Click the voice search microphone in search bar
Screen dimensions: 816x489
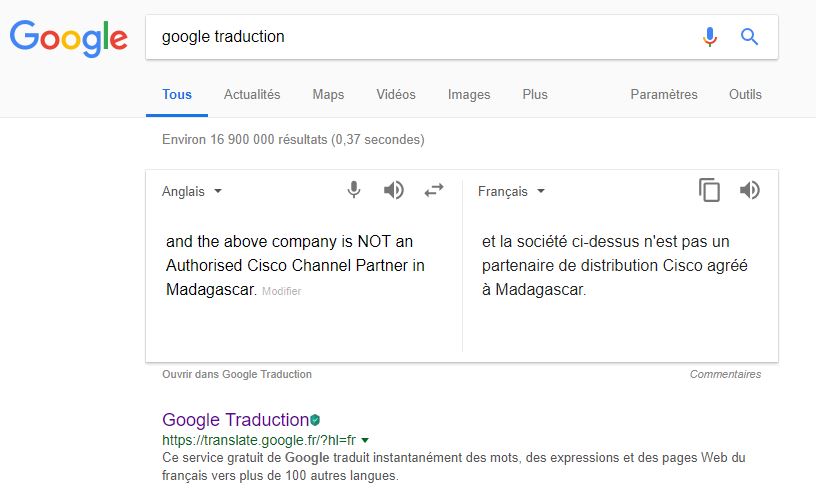click(x=710, y=37)
